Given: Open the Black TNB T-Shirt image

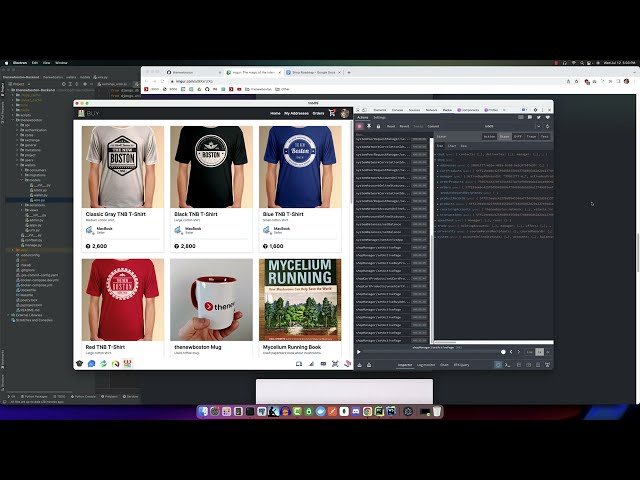Looking at the screenshot, I should tap(211, 167).
